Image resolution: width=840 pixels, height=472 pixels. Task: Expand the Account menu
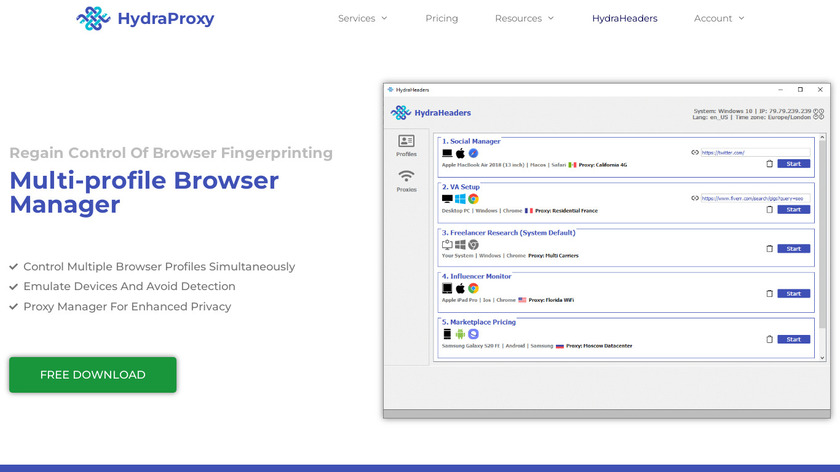point(719,18)
